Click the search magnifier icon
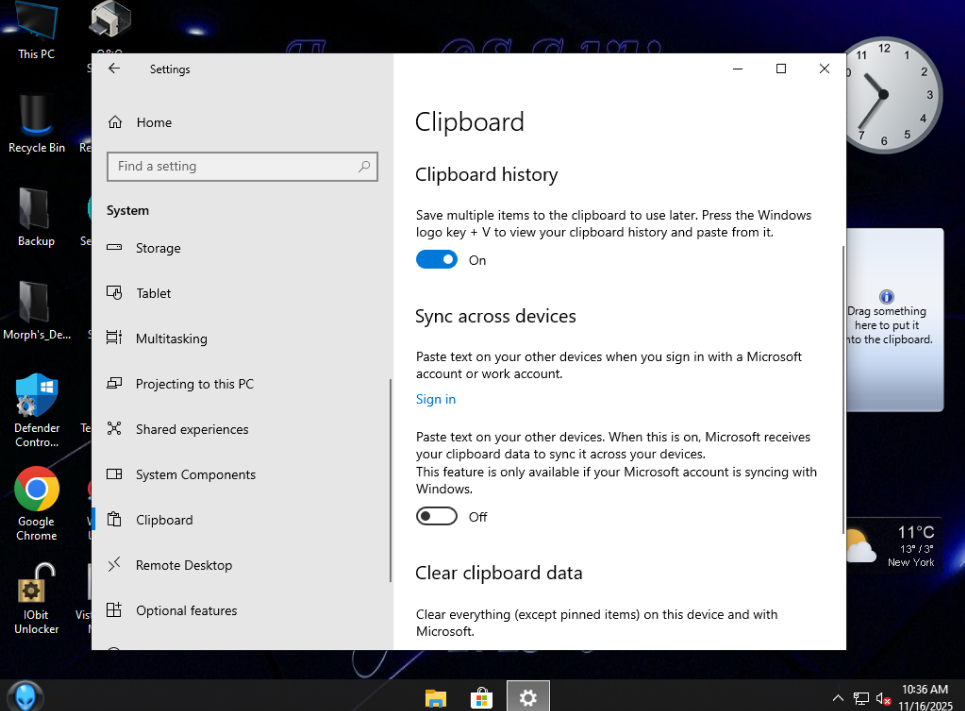The width and height of the screenshot is (965, 711). tap(365, 167)
